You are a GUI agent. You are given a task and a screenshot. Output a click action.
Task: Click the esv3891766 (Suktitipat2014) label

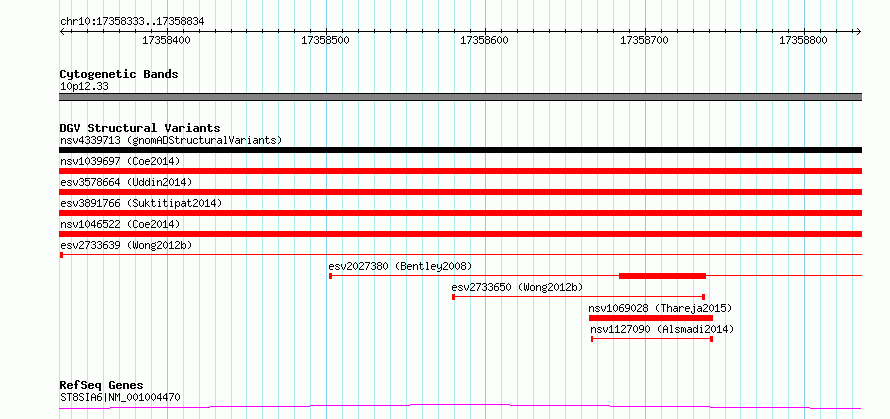[141, 203]
